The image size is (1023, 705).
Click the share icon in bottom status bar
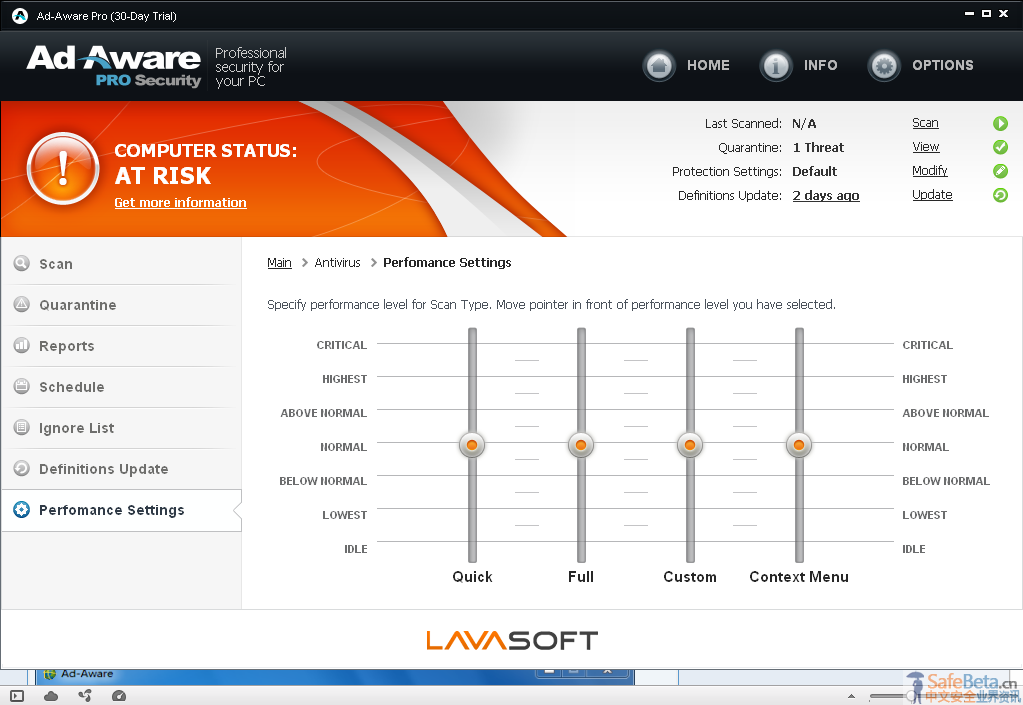[x=85, y=696]
